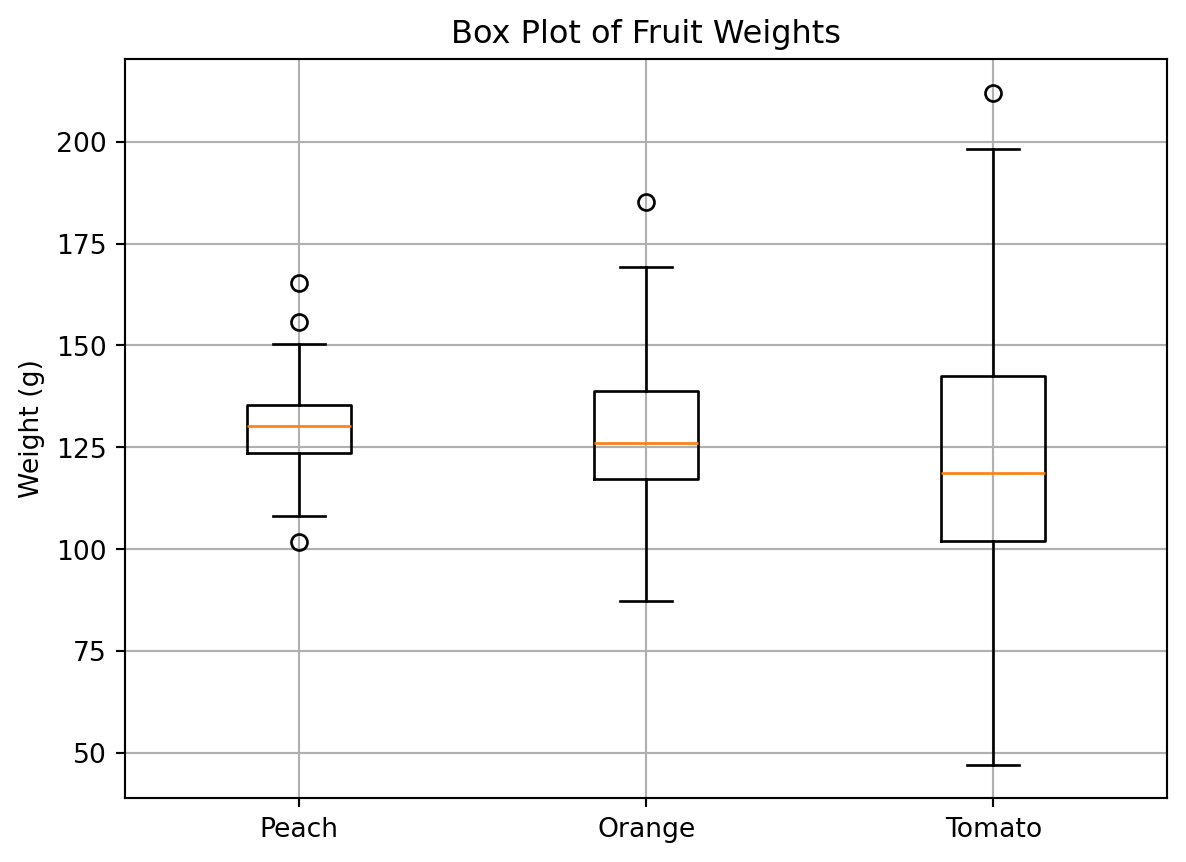Image resolution: width=1186 pixels, height=862 pixels.
Task: Select the Tomato x-axis label
Action: (993, 828)
